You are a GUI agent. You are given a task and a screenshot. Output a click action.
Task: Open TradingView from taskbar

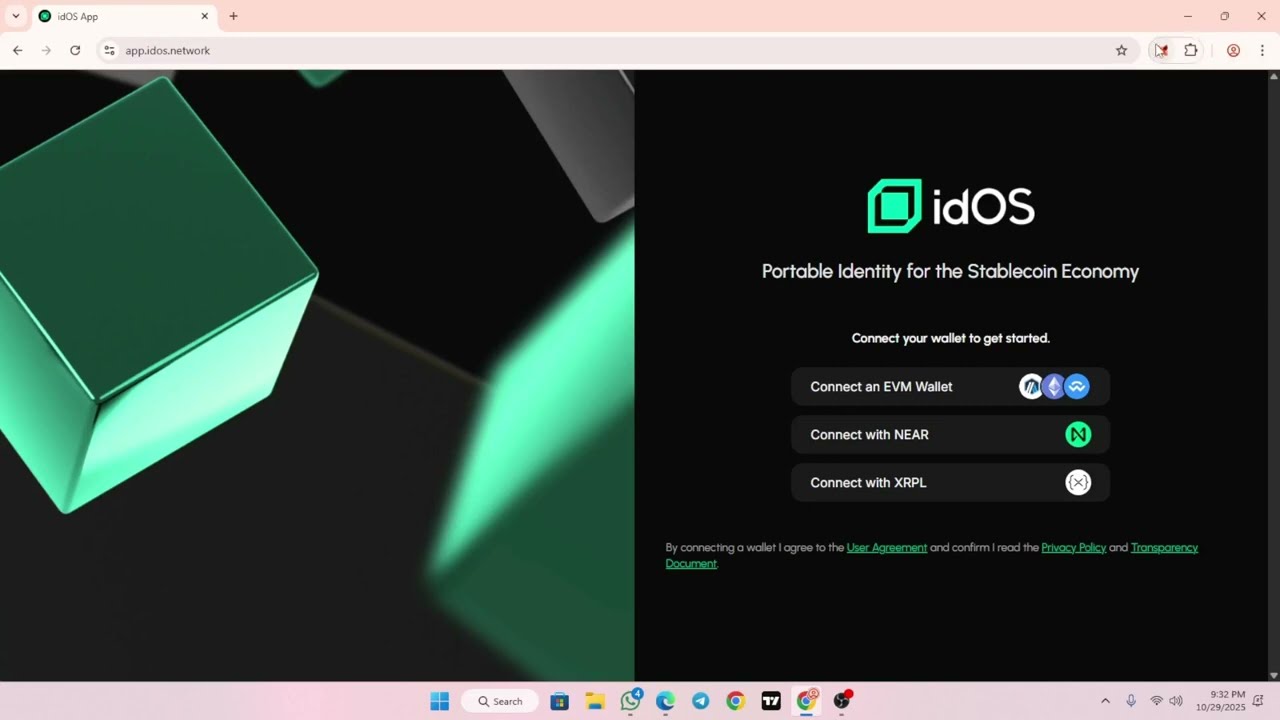771,701
